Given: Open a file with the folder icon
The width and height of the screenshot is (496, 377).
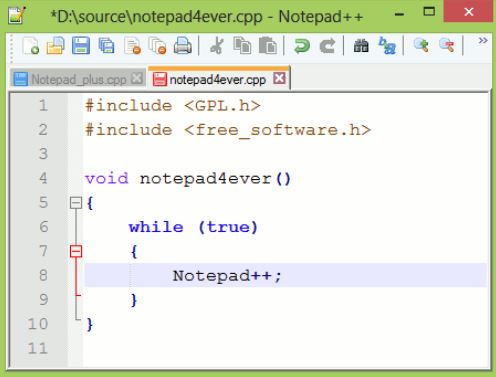Looking at the screenshot, I should pyautogui.click(x=55, y=46).
